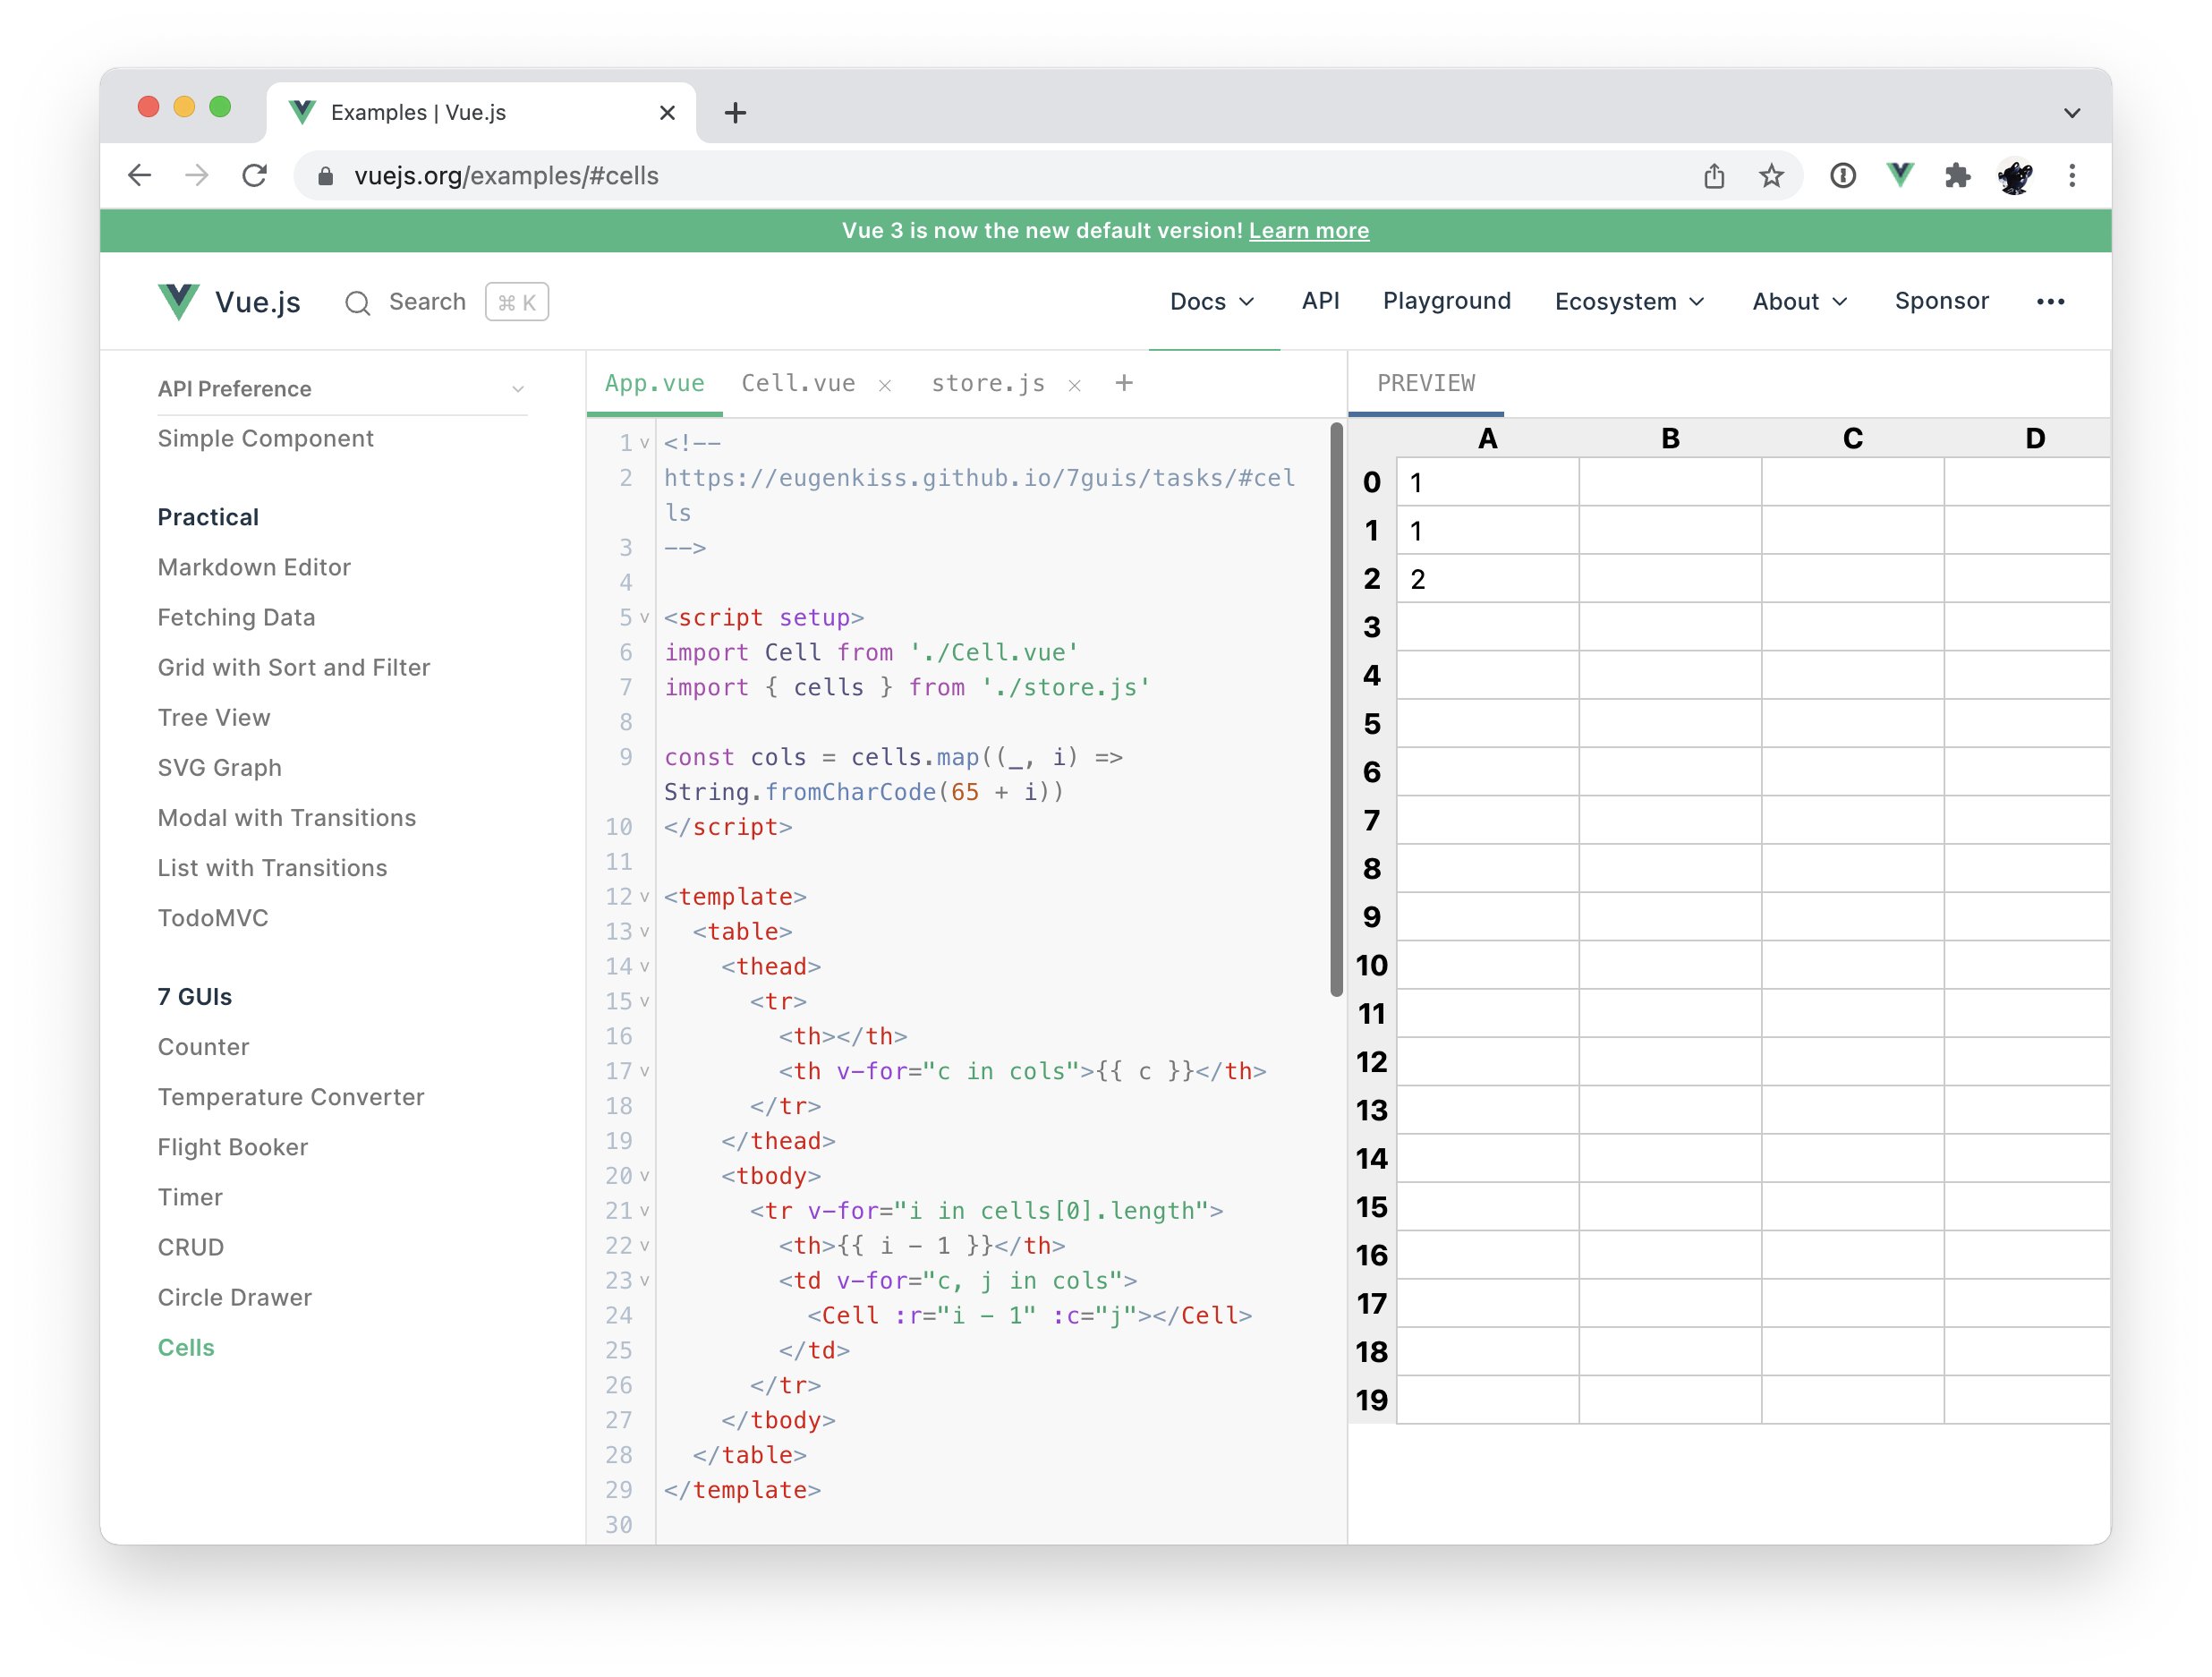This screenshot has width=2212, height=1677.
Task: Open the extra navigation three-dot menu
Action: [x=2050, y=302]
